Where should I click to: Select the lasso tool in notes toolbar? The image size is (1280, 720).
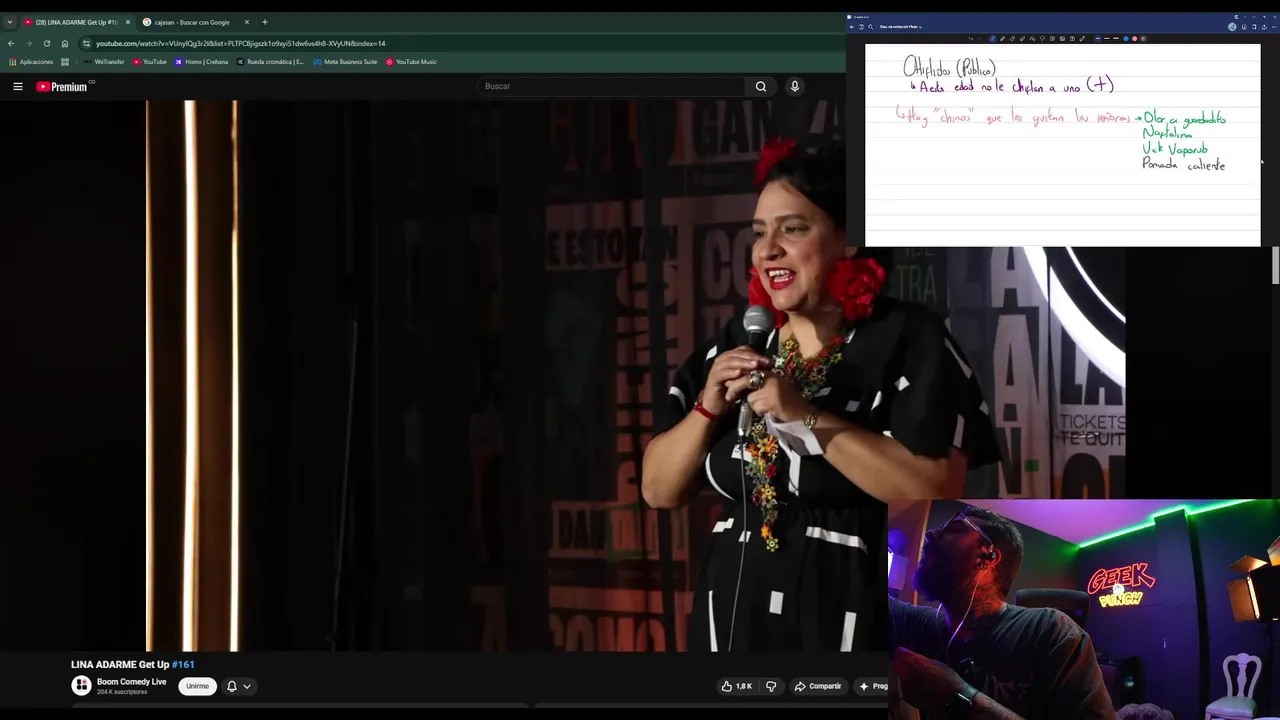(x=1042, y=38)
